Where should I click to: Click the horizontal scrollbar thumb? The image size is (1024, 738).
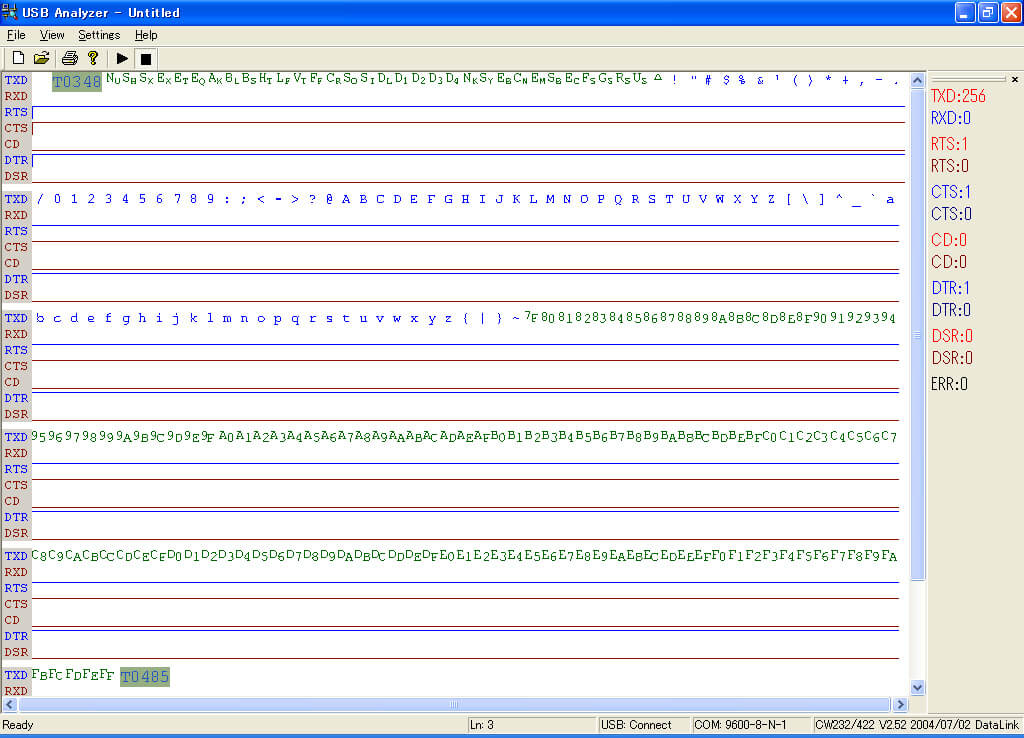click(x=454, y=705)
